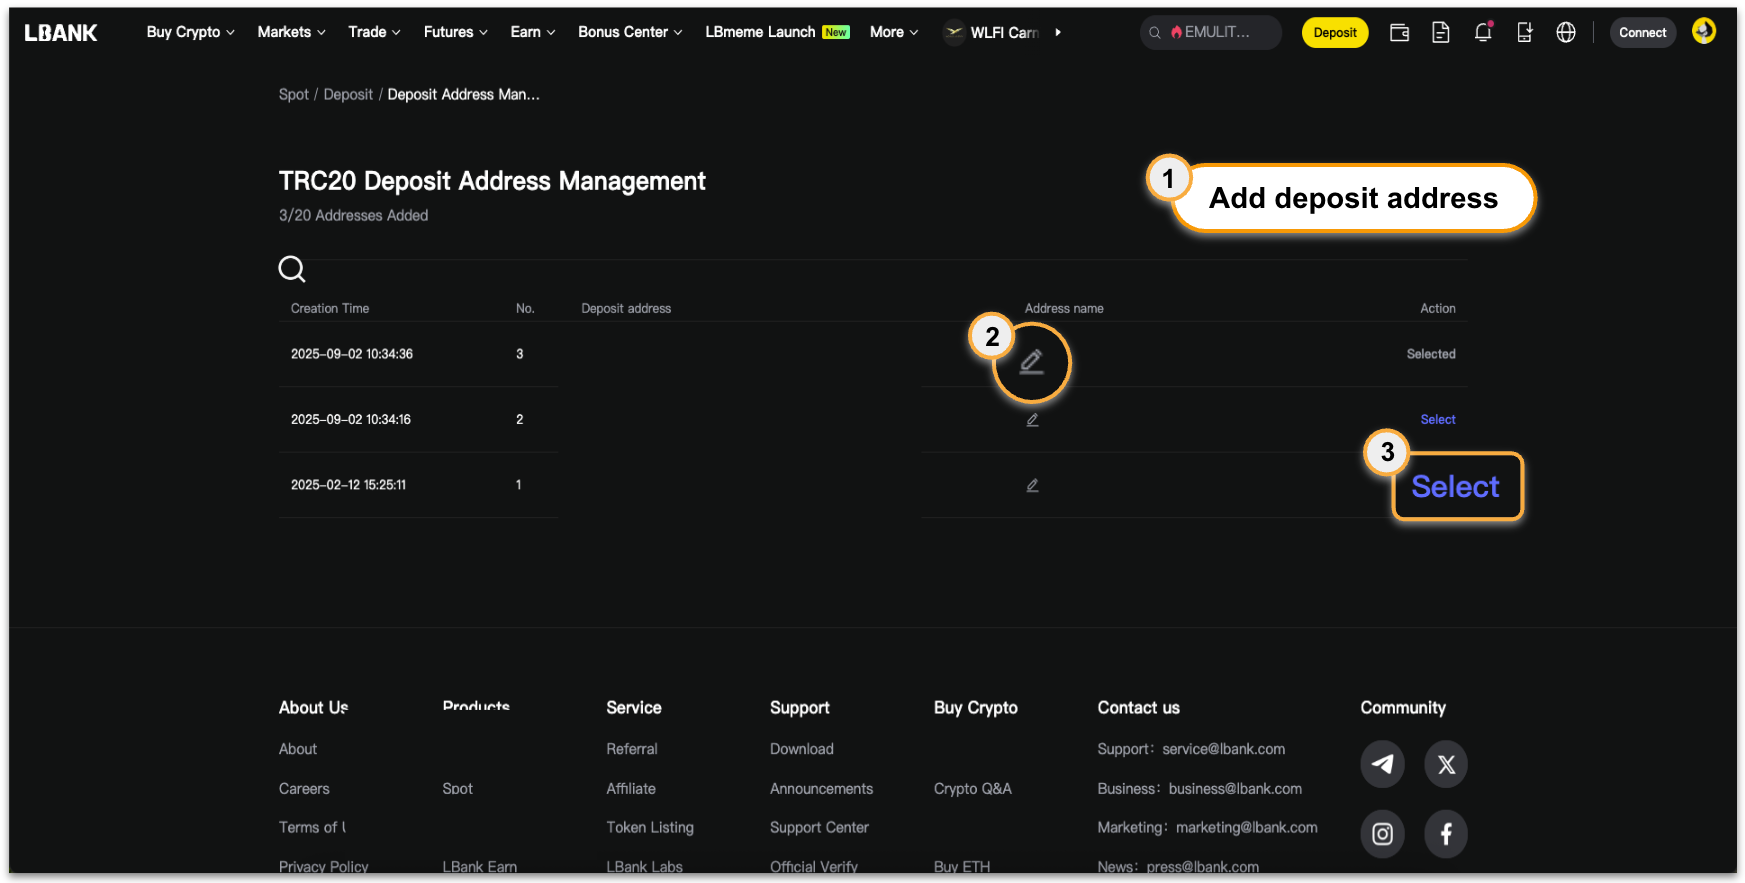The height and width of the screenshot is (883, 1745).
Task: Edit address name for row No. 2
Action: [x=1032, y=420]
